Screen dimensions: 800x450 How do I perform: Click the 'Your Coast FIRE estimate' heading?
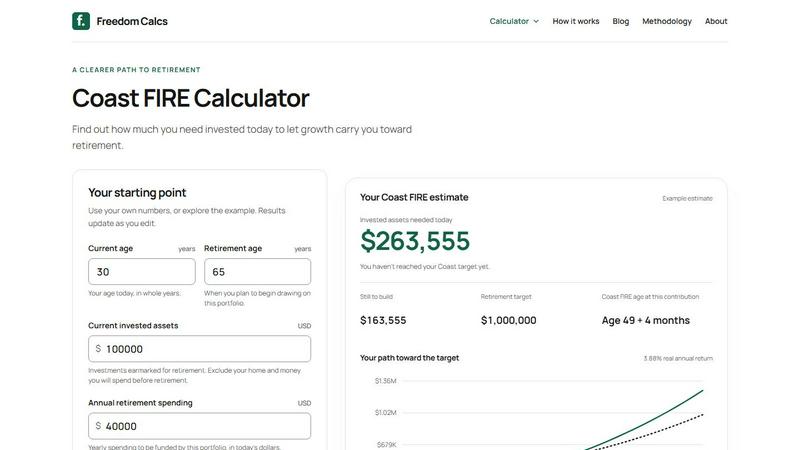[x=414, y=197]
